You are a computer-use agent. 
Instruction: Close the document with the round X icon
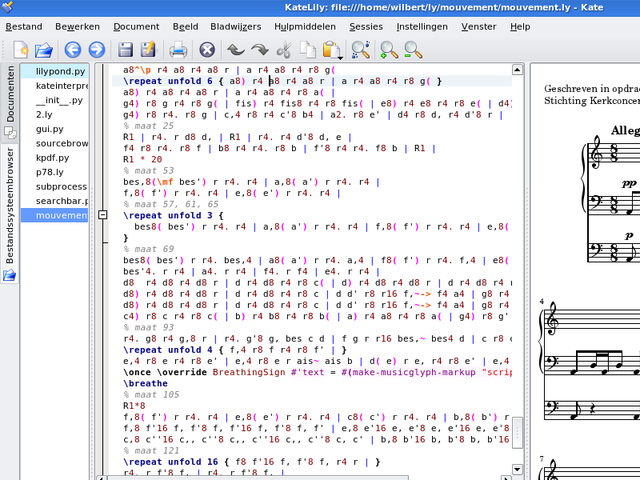pos(207,50)
